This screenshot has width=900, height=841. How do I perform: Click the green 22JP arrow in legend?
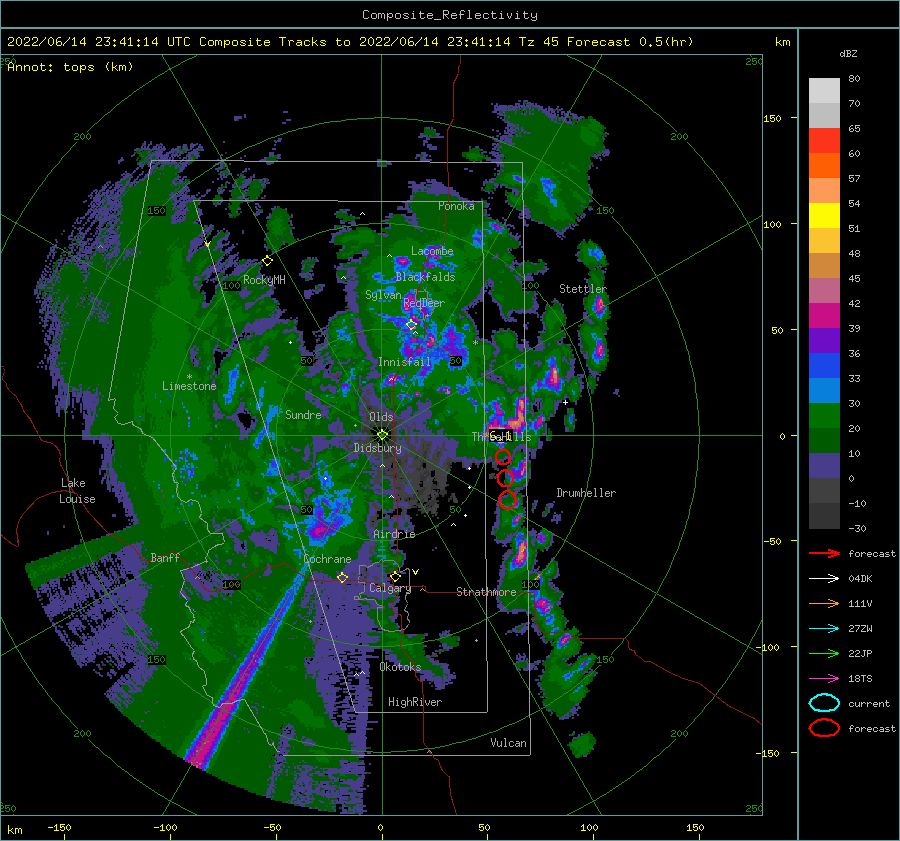(824, 653)
